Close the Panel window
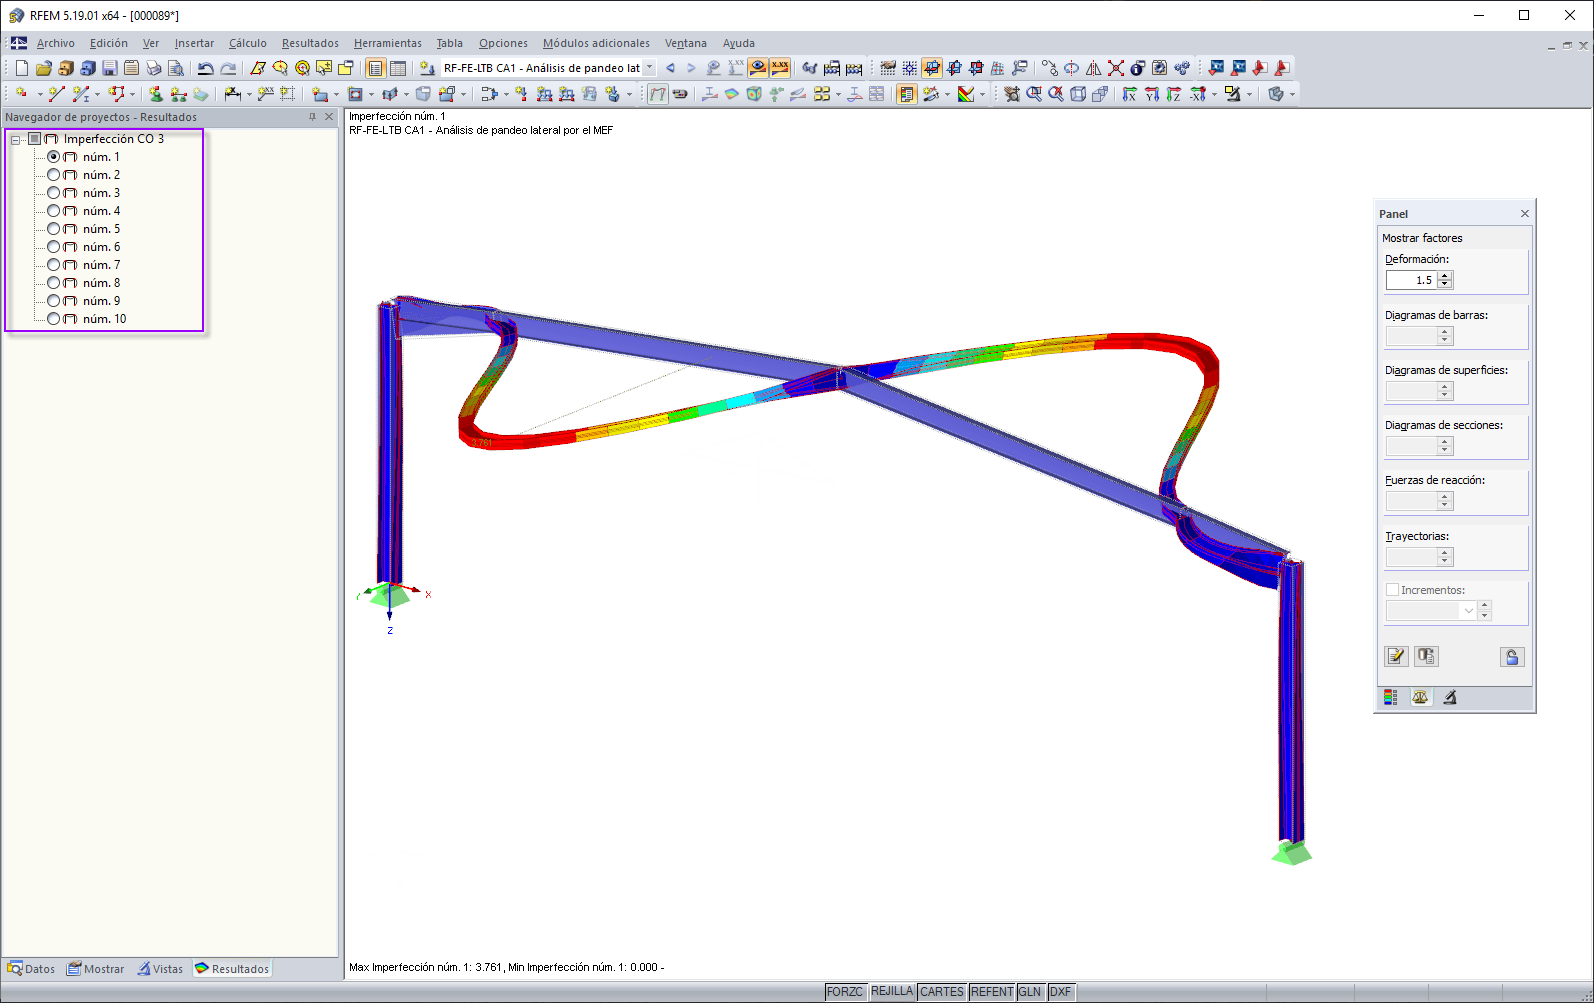Screen dimensions: 1594x1003 1525,214
